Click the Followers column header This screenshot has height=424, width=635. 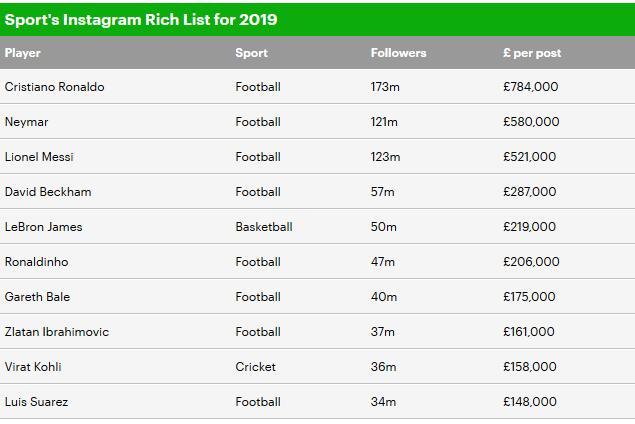[398, 53]
